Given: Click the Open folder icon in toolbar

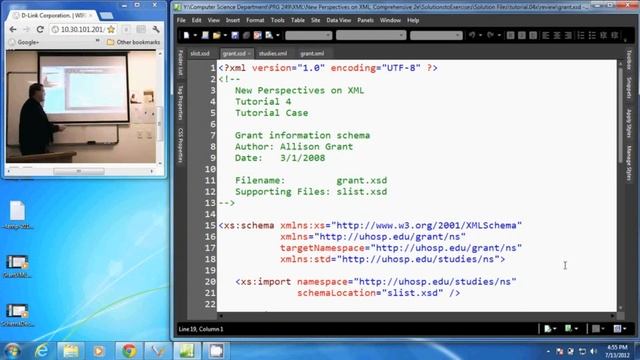Looking at the screenshot, I should [216, 36].
